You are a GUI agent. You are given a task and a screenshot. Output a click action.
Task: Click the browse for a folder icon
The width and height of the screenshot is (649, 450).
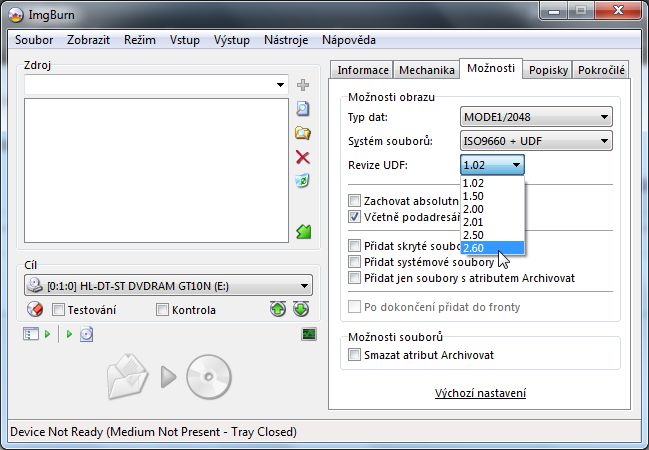pyautogui.click(x=303, y=133)
